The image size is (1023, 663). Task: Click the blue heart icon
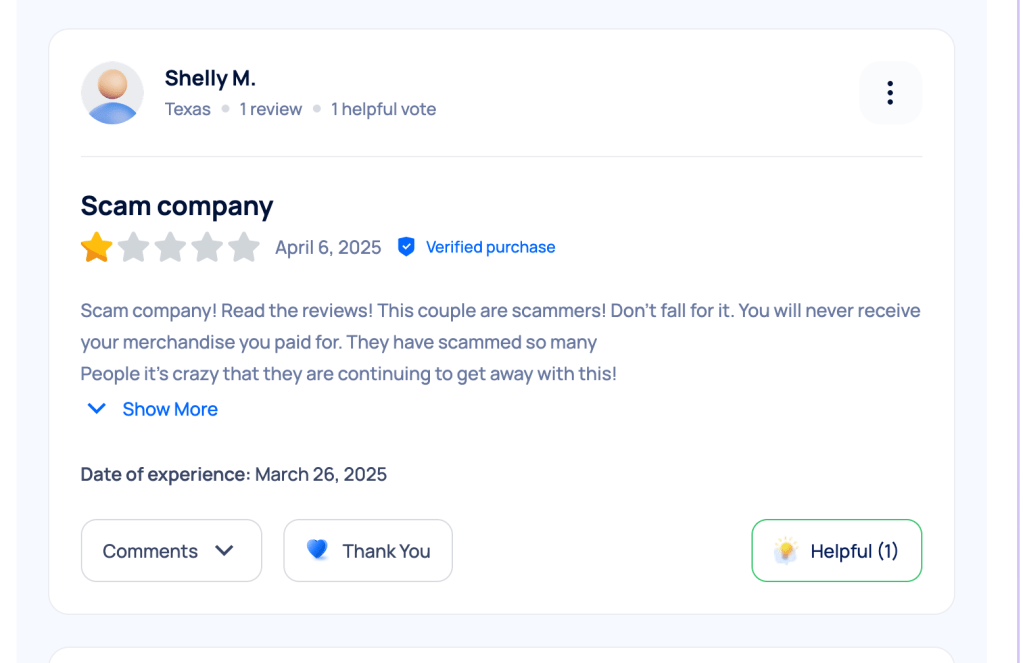pyautogui.click(x=317, y=550)
